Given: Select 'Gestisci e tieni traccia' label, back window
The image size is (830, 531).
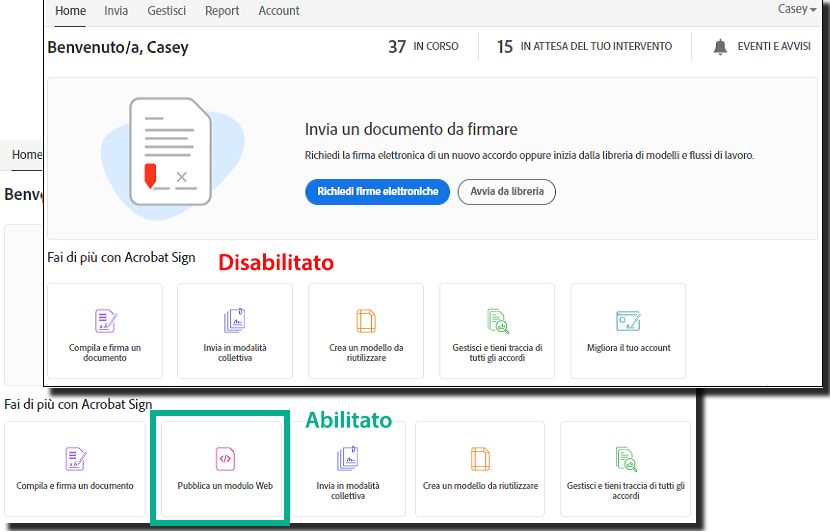Looking at the screenshot, I should click(626, 490).
